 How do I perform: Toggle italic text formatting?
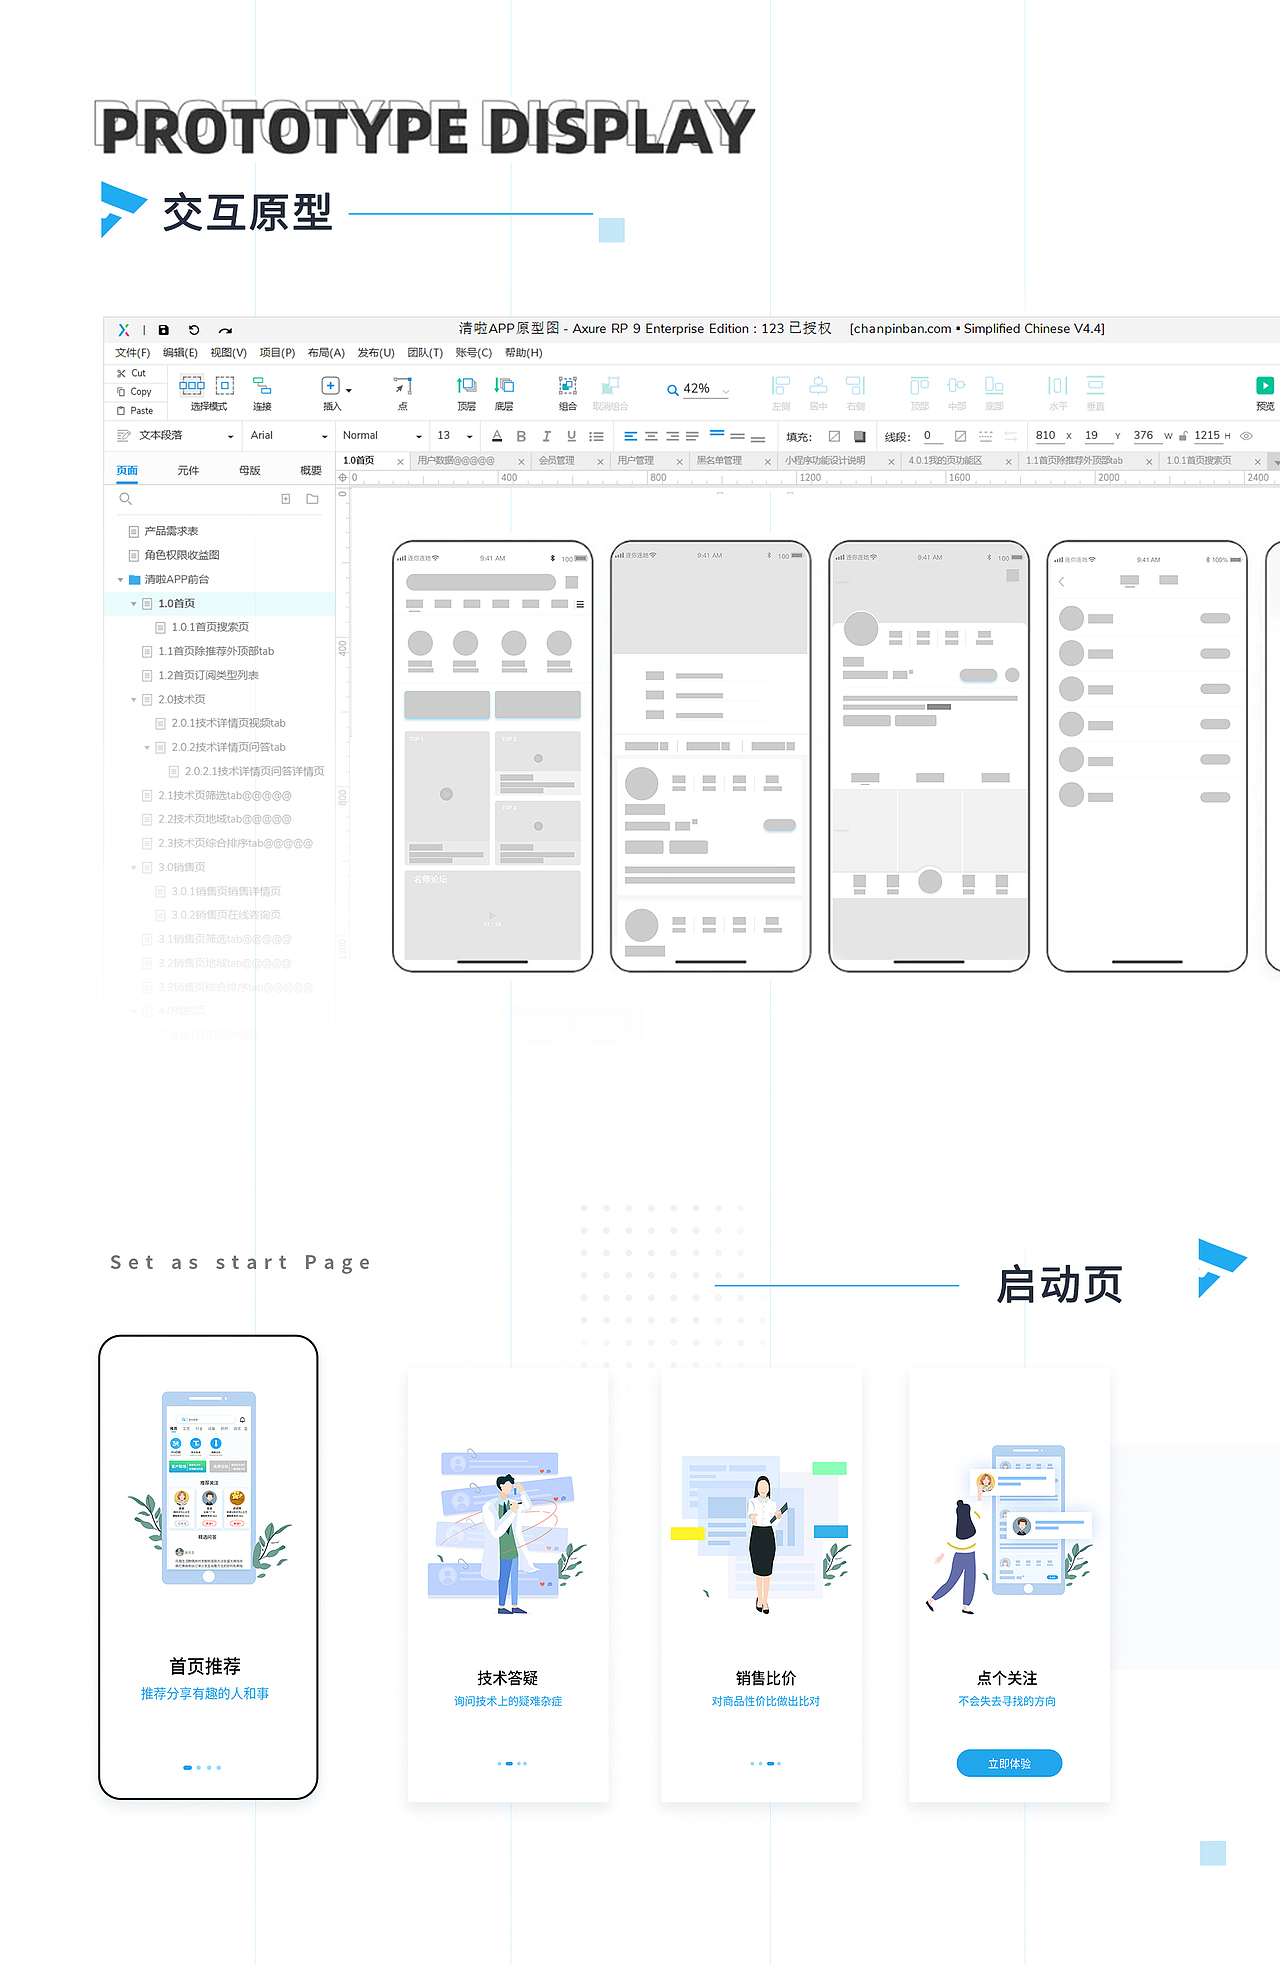546,436
